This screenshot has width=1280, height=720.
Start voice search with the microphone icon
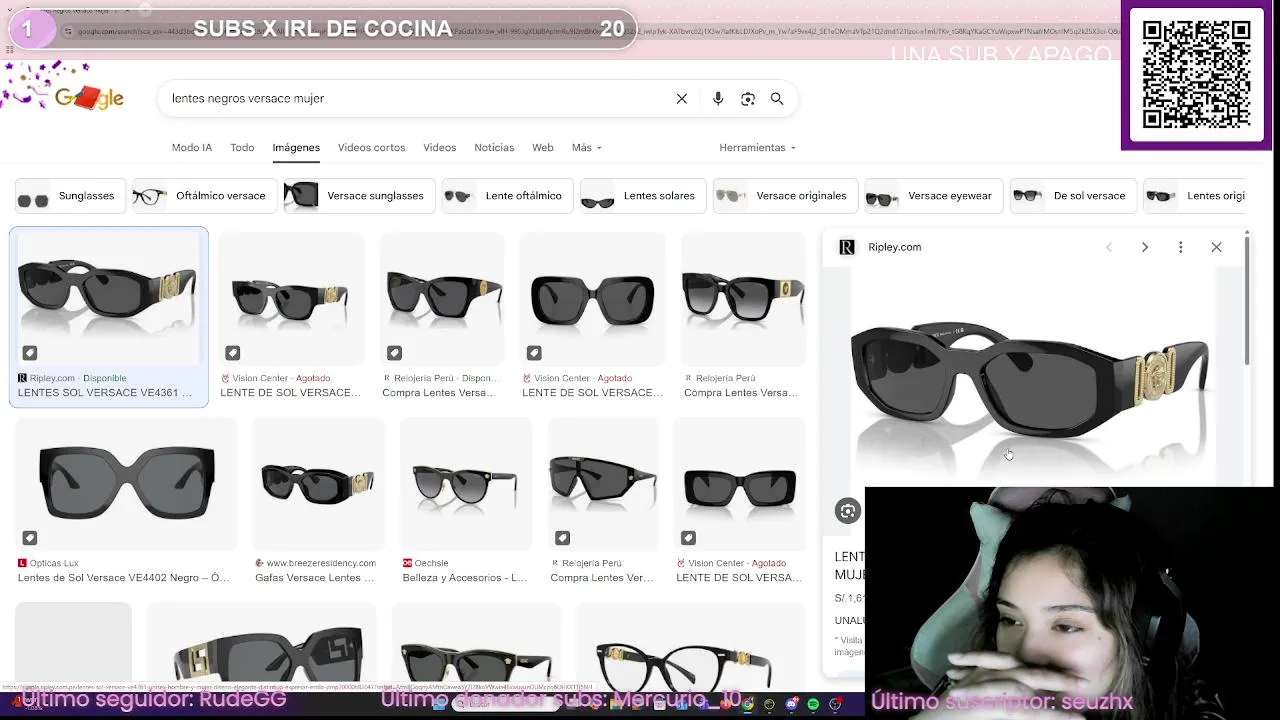pyautogui.click(x=718, y=99)
